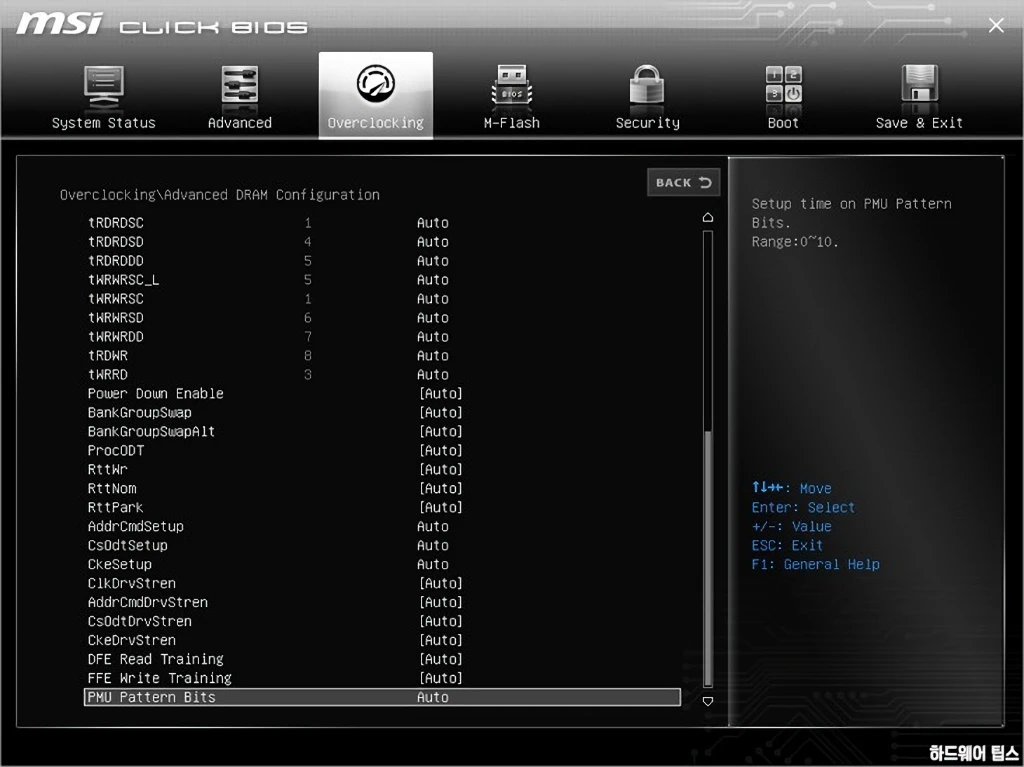Click the tRDWR setting label
The width and height of the screenshot is (1024, 767).
108,355
